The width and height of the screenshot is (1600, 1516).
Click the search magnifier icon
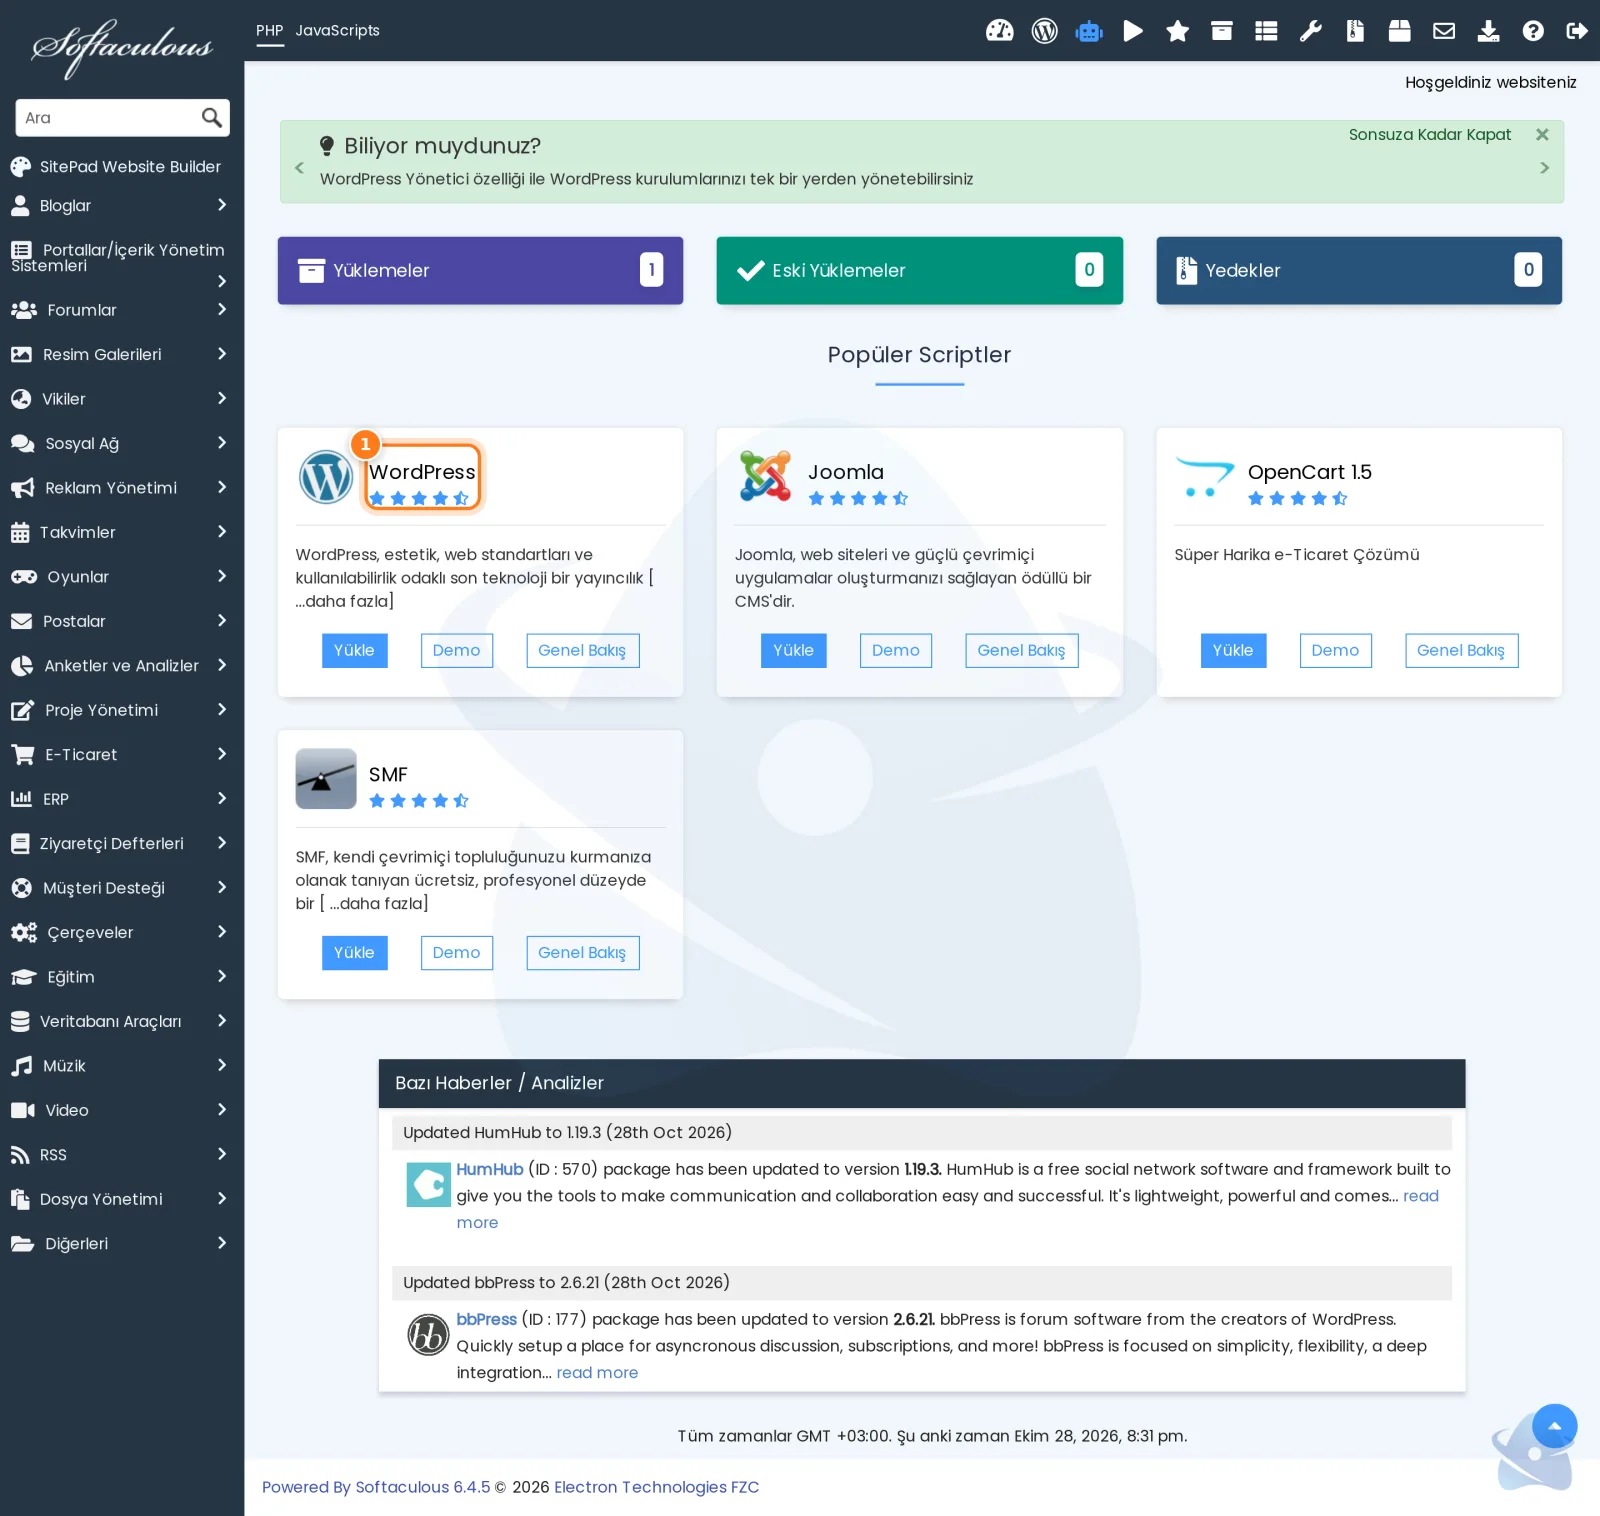[x=211, y=118]
